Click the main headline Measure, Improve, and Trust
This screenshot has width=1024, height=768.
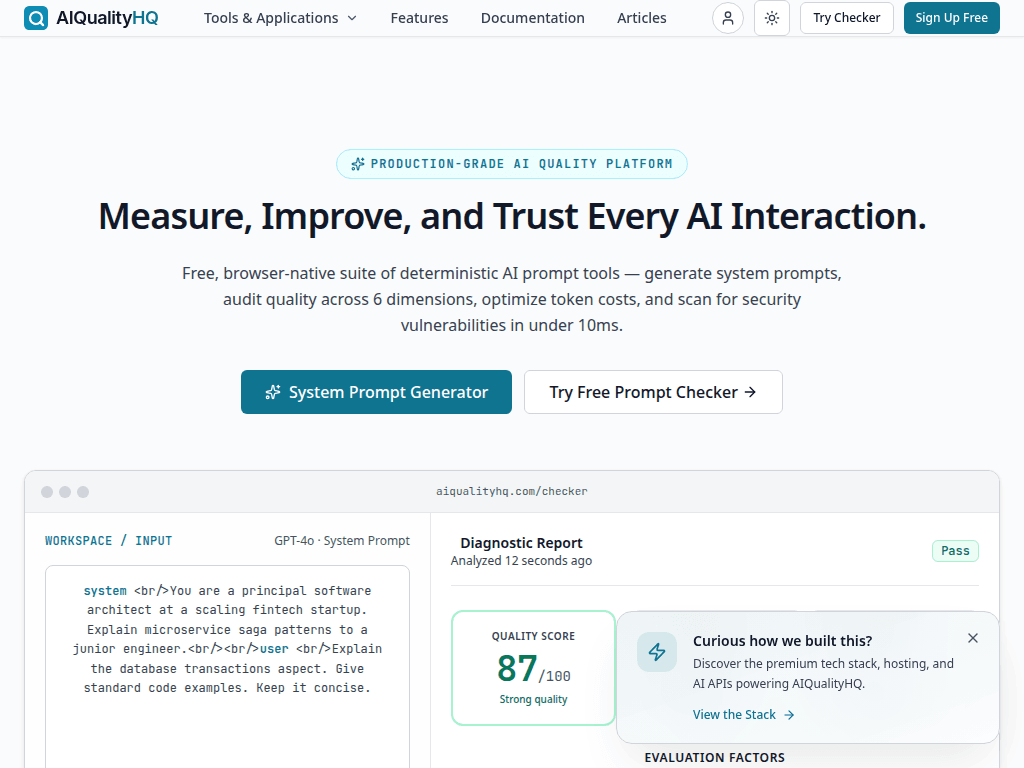click(512, 217)
